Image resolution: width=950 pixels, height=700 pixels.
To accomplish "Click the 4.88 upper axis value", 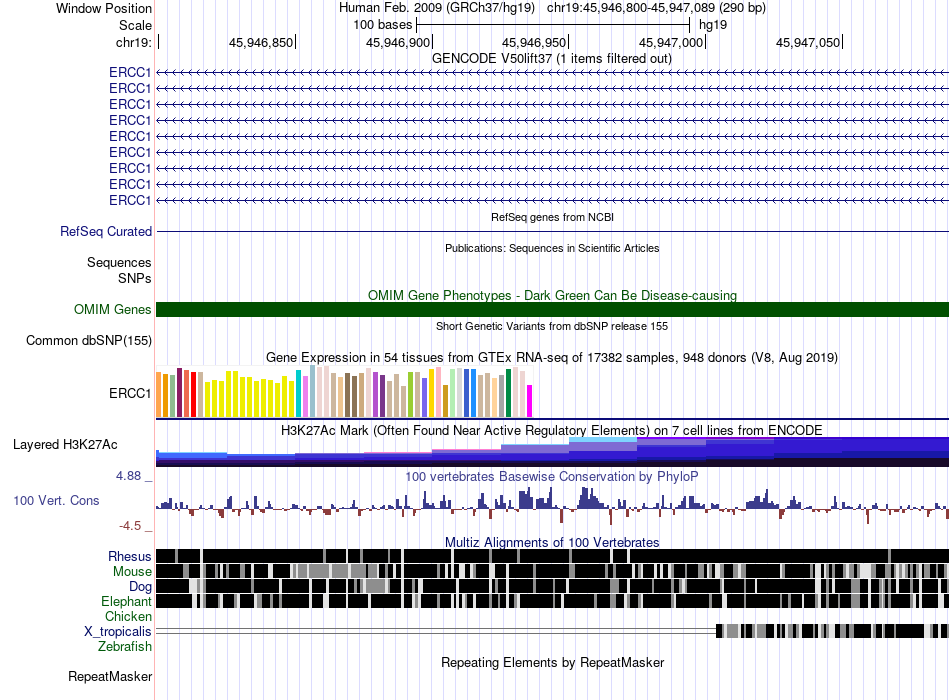I will pyautogui.click(x=128, y=476).
